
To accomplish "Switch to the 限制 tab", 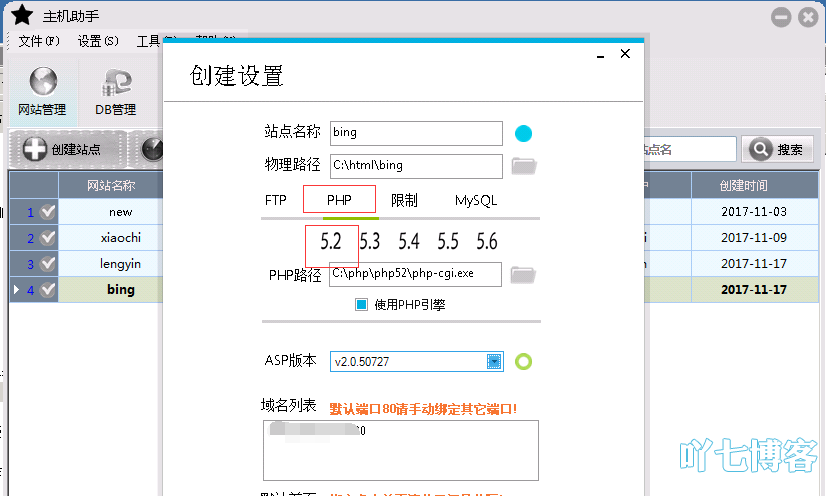I will coord(404,200).
